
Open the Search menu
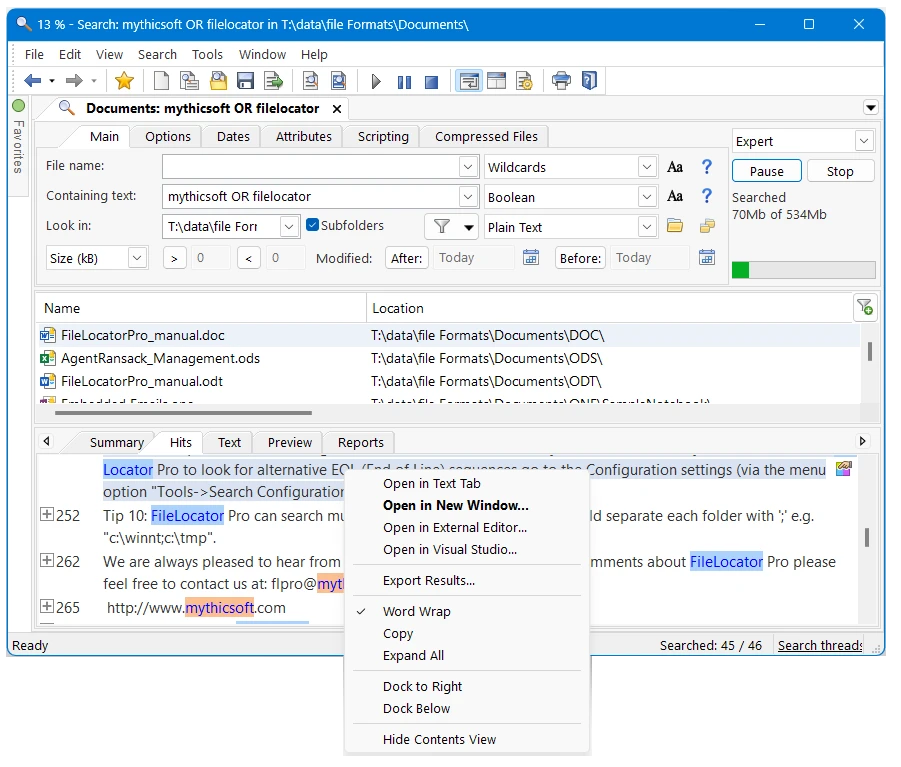tap(157, 55)
